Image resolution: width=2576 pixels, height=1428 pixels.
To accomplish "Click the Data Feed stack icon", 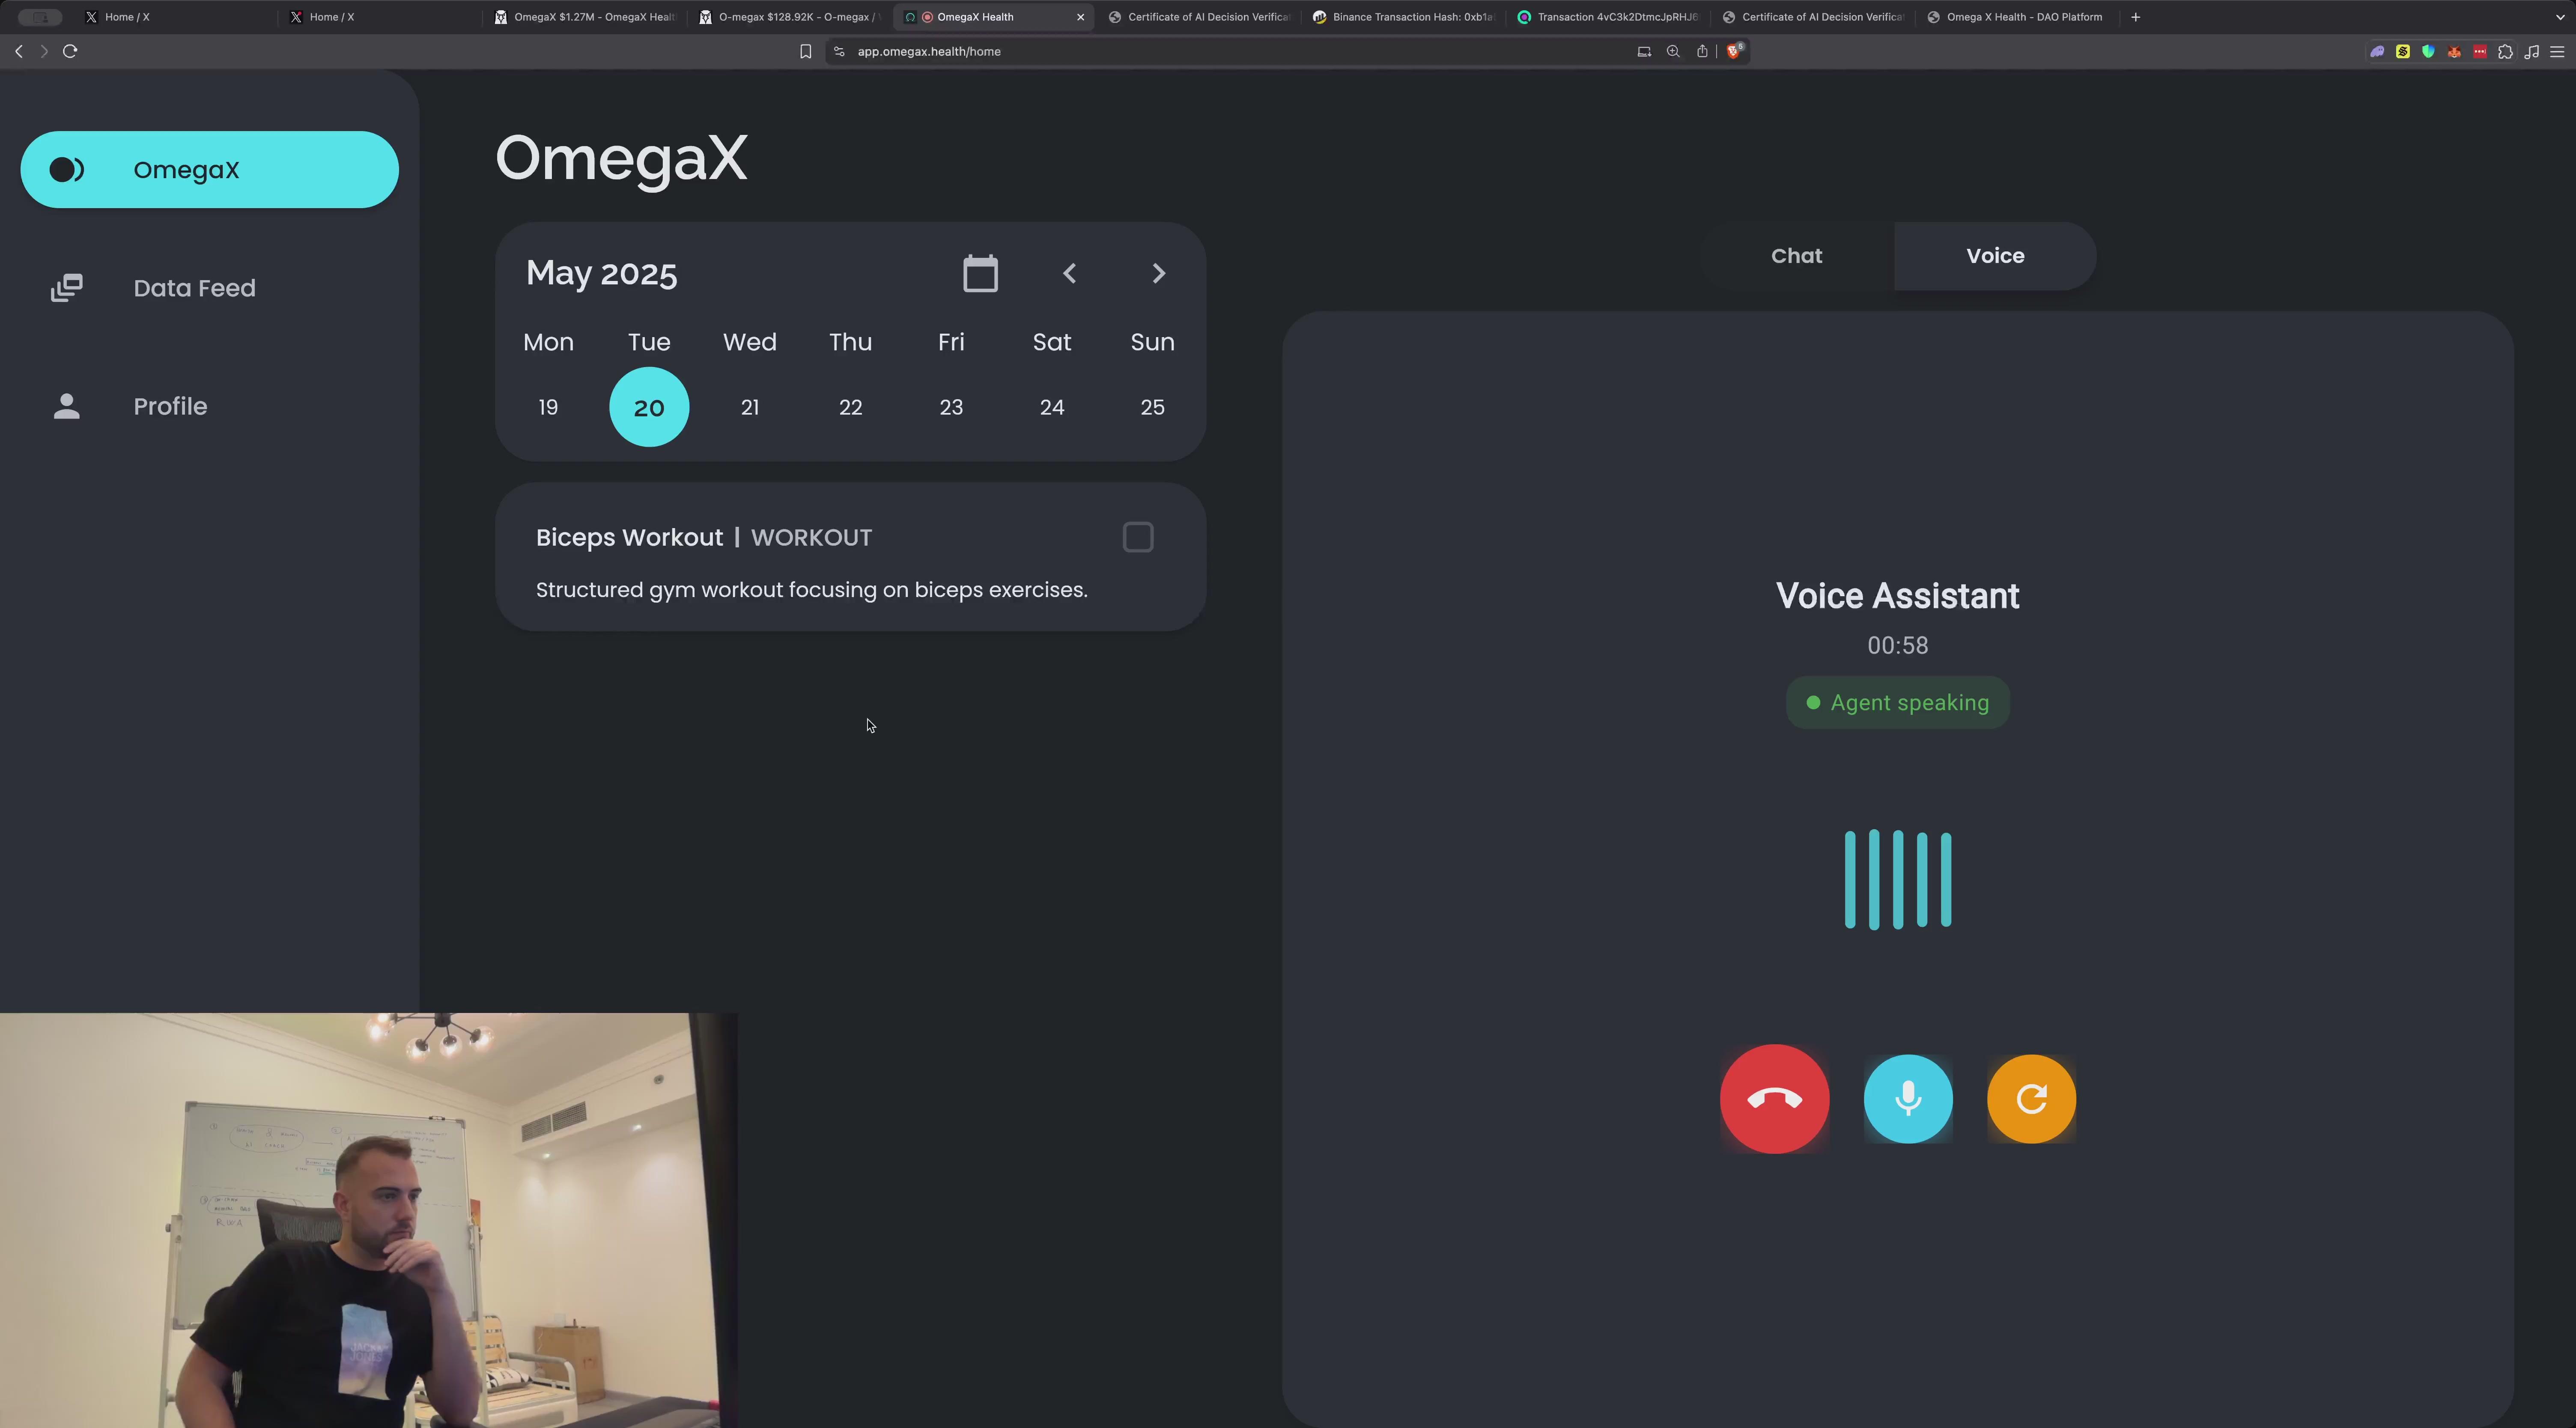I will (x=67, y=288).
